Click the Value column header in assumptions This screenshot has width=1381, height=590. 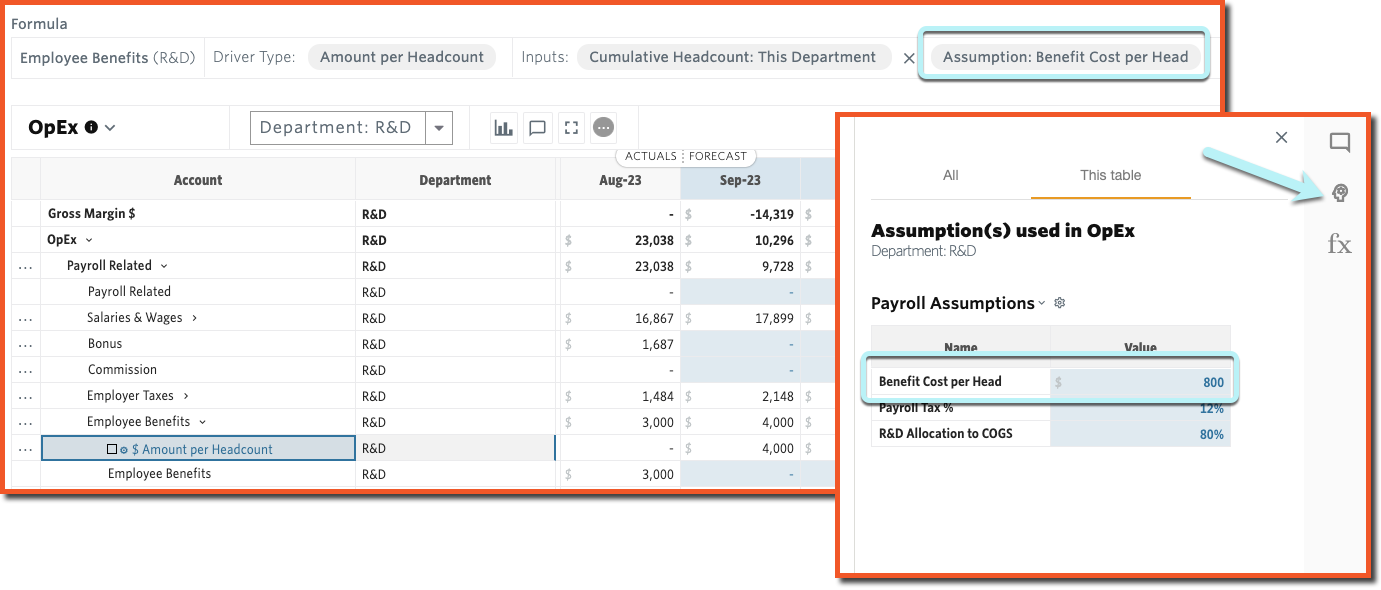click(x=1140, y=348)
